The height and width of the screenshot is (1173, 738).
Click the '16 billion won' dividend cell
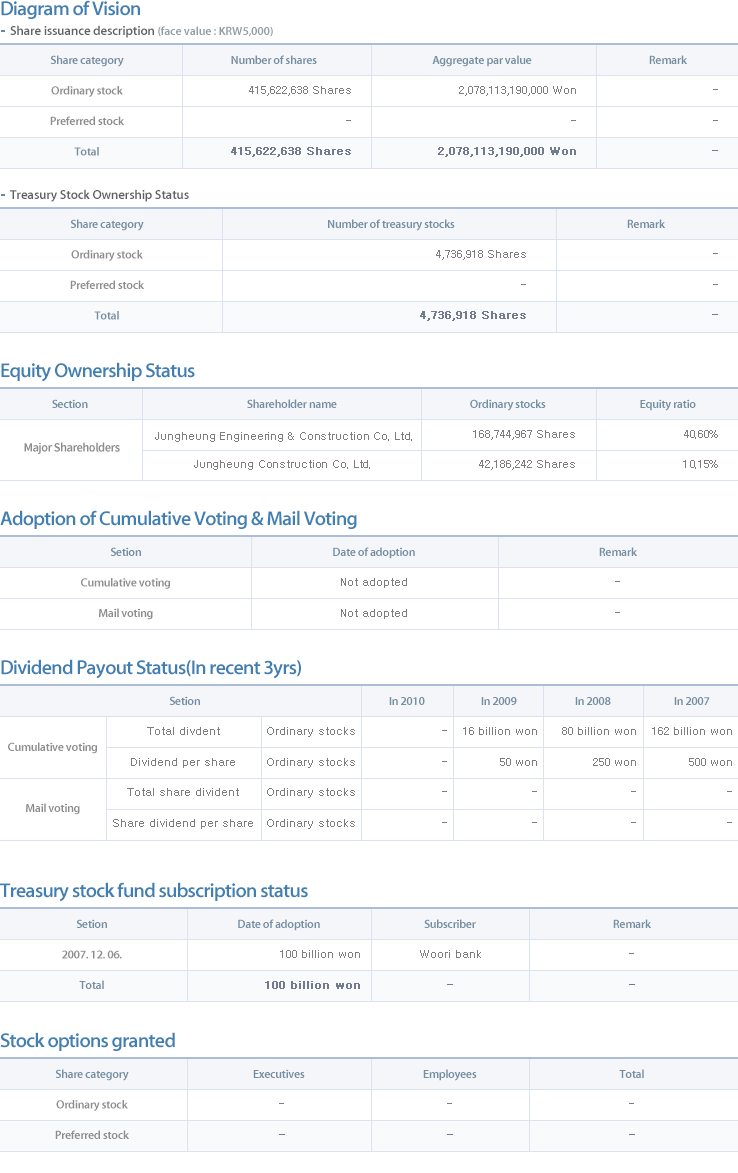pos(499,731)
